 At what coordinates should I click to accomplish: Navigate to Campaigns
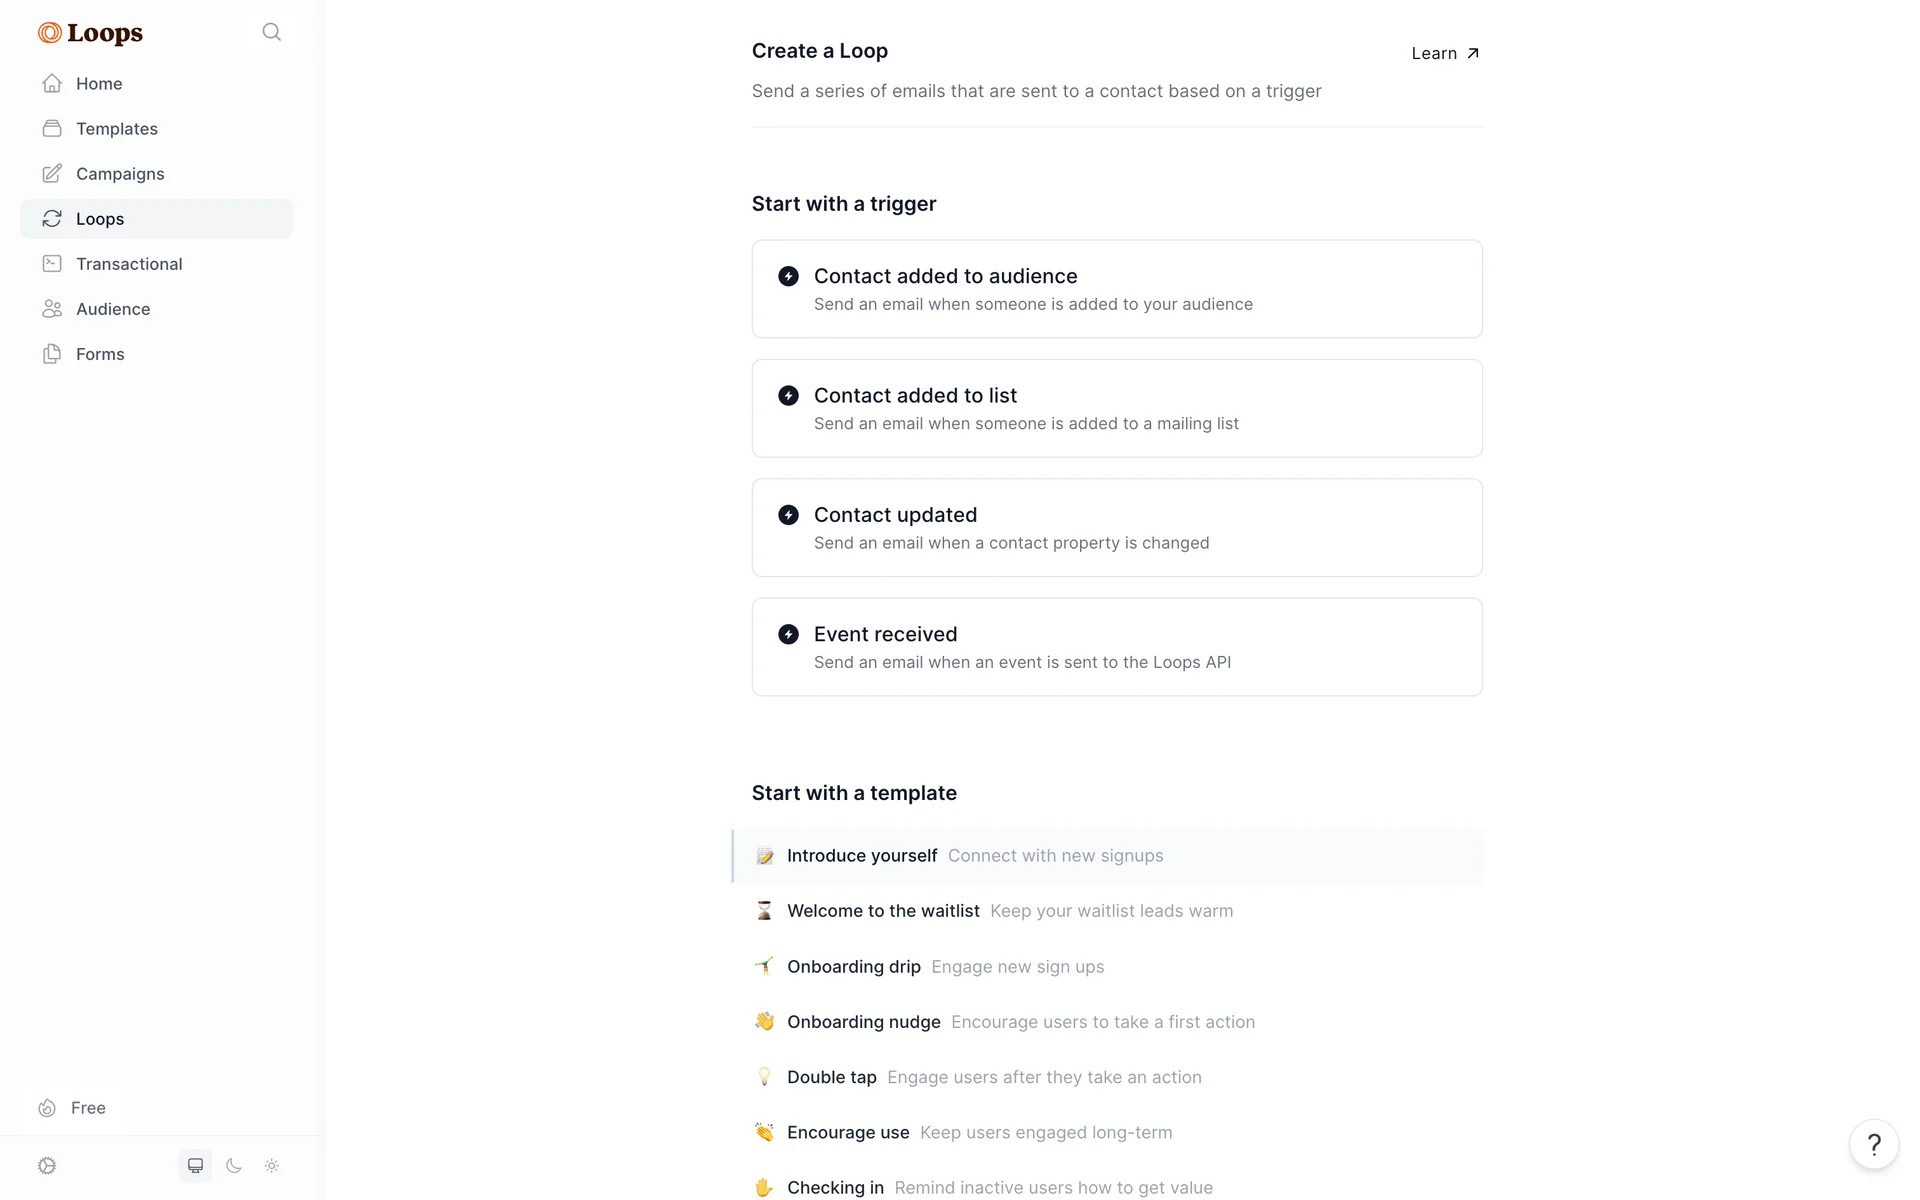coord(120,174)
